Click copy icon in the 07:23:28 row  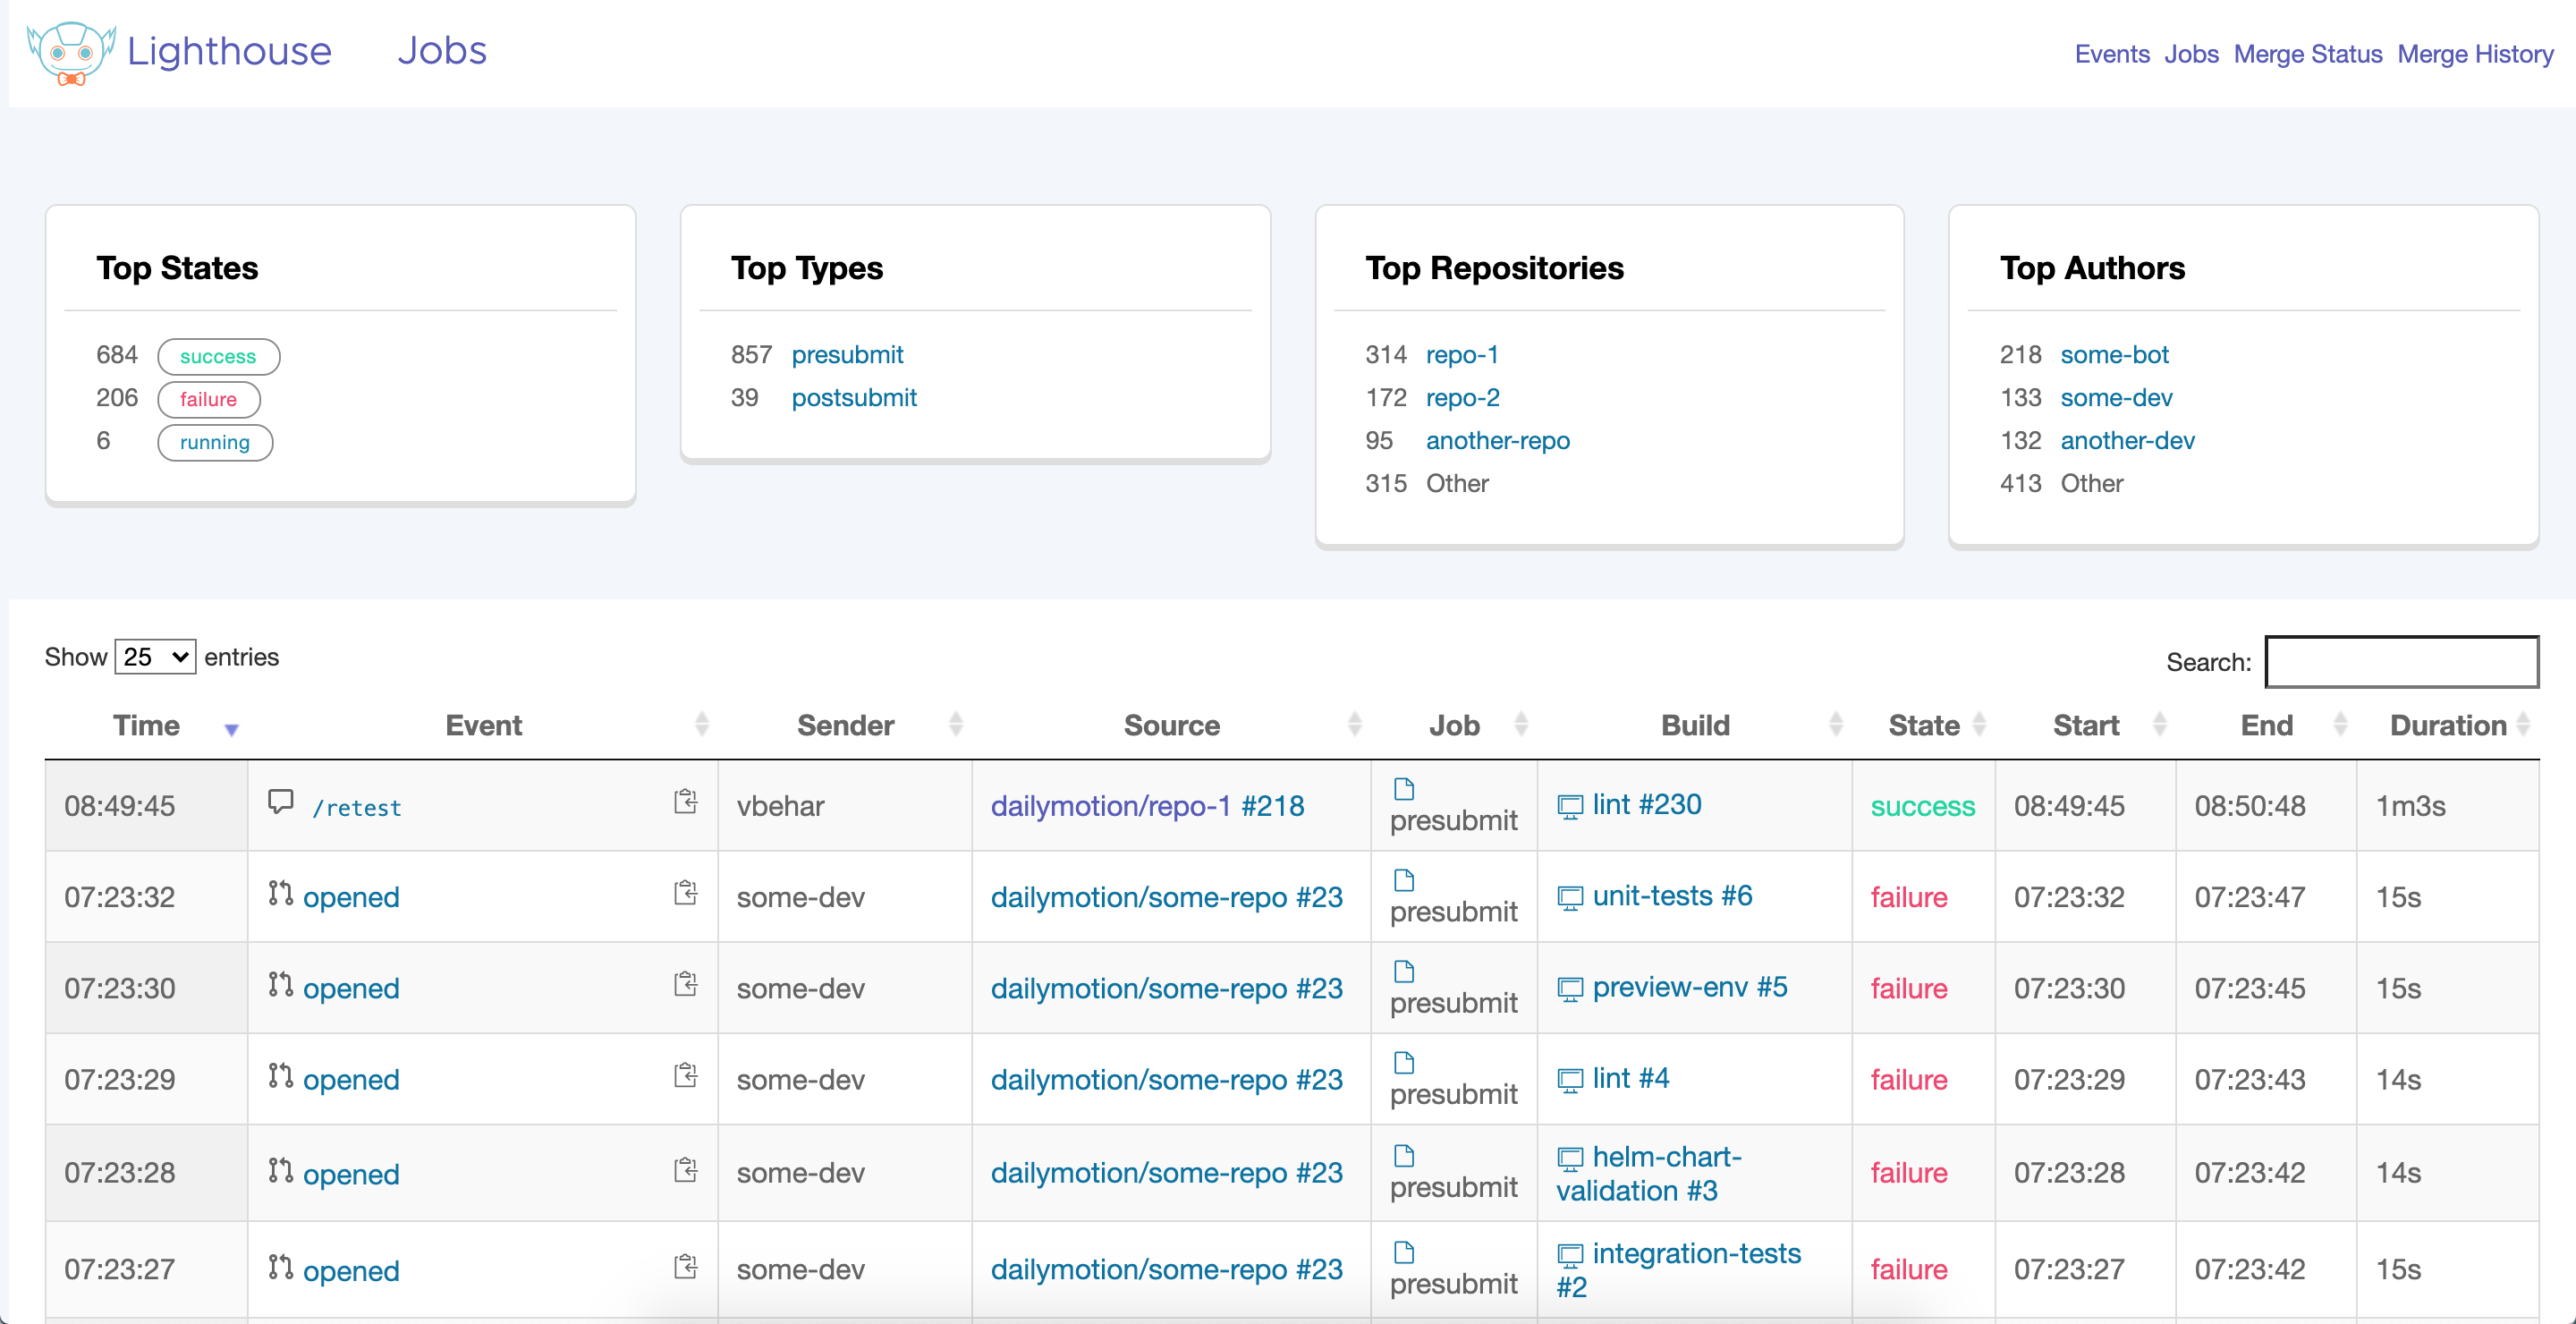coord(685,1169)
